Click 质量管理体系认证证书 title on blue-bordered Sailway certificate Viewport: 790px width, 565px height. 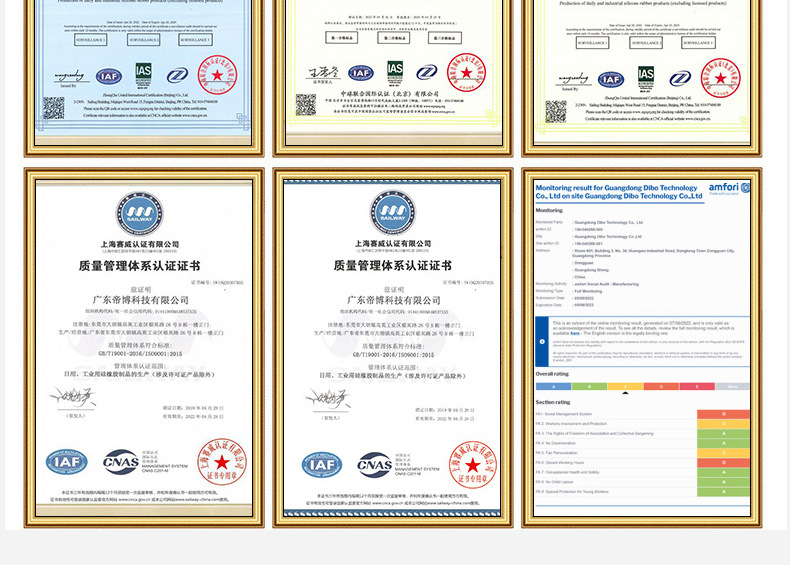(x=392, y=266)
